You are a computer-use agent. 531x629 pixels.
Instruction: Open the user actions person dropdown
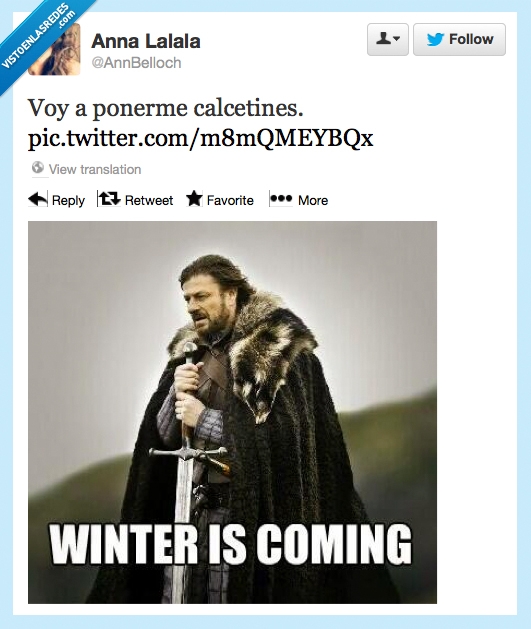[387, 39]
